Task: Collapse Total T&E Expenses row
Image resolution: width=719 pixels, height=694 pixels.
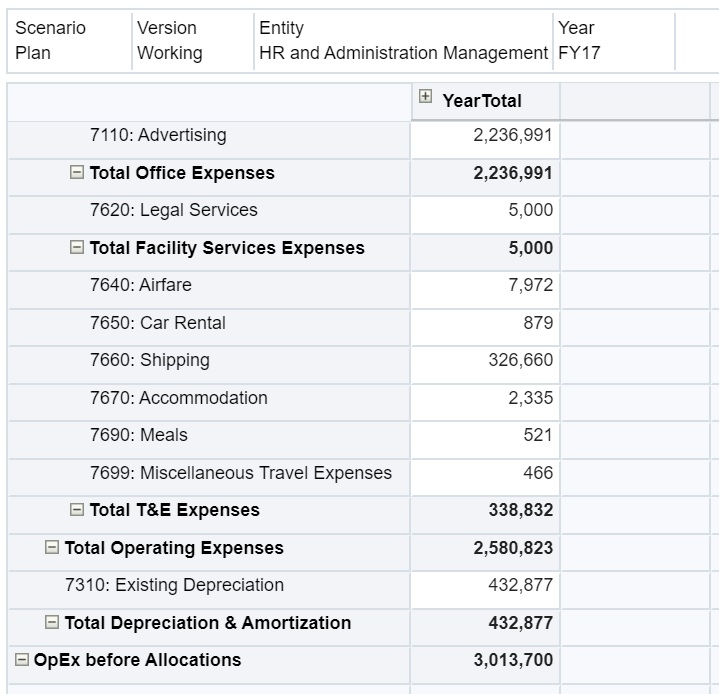Action: click(x=77, y=510)
